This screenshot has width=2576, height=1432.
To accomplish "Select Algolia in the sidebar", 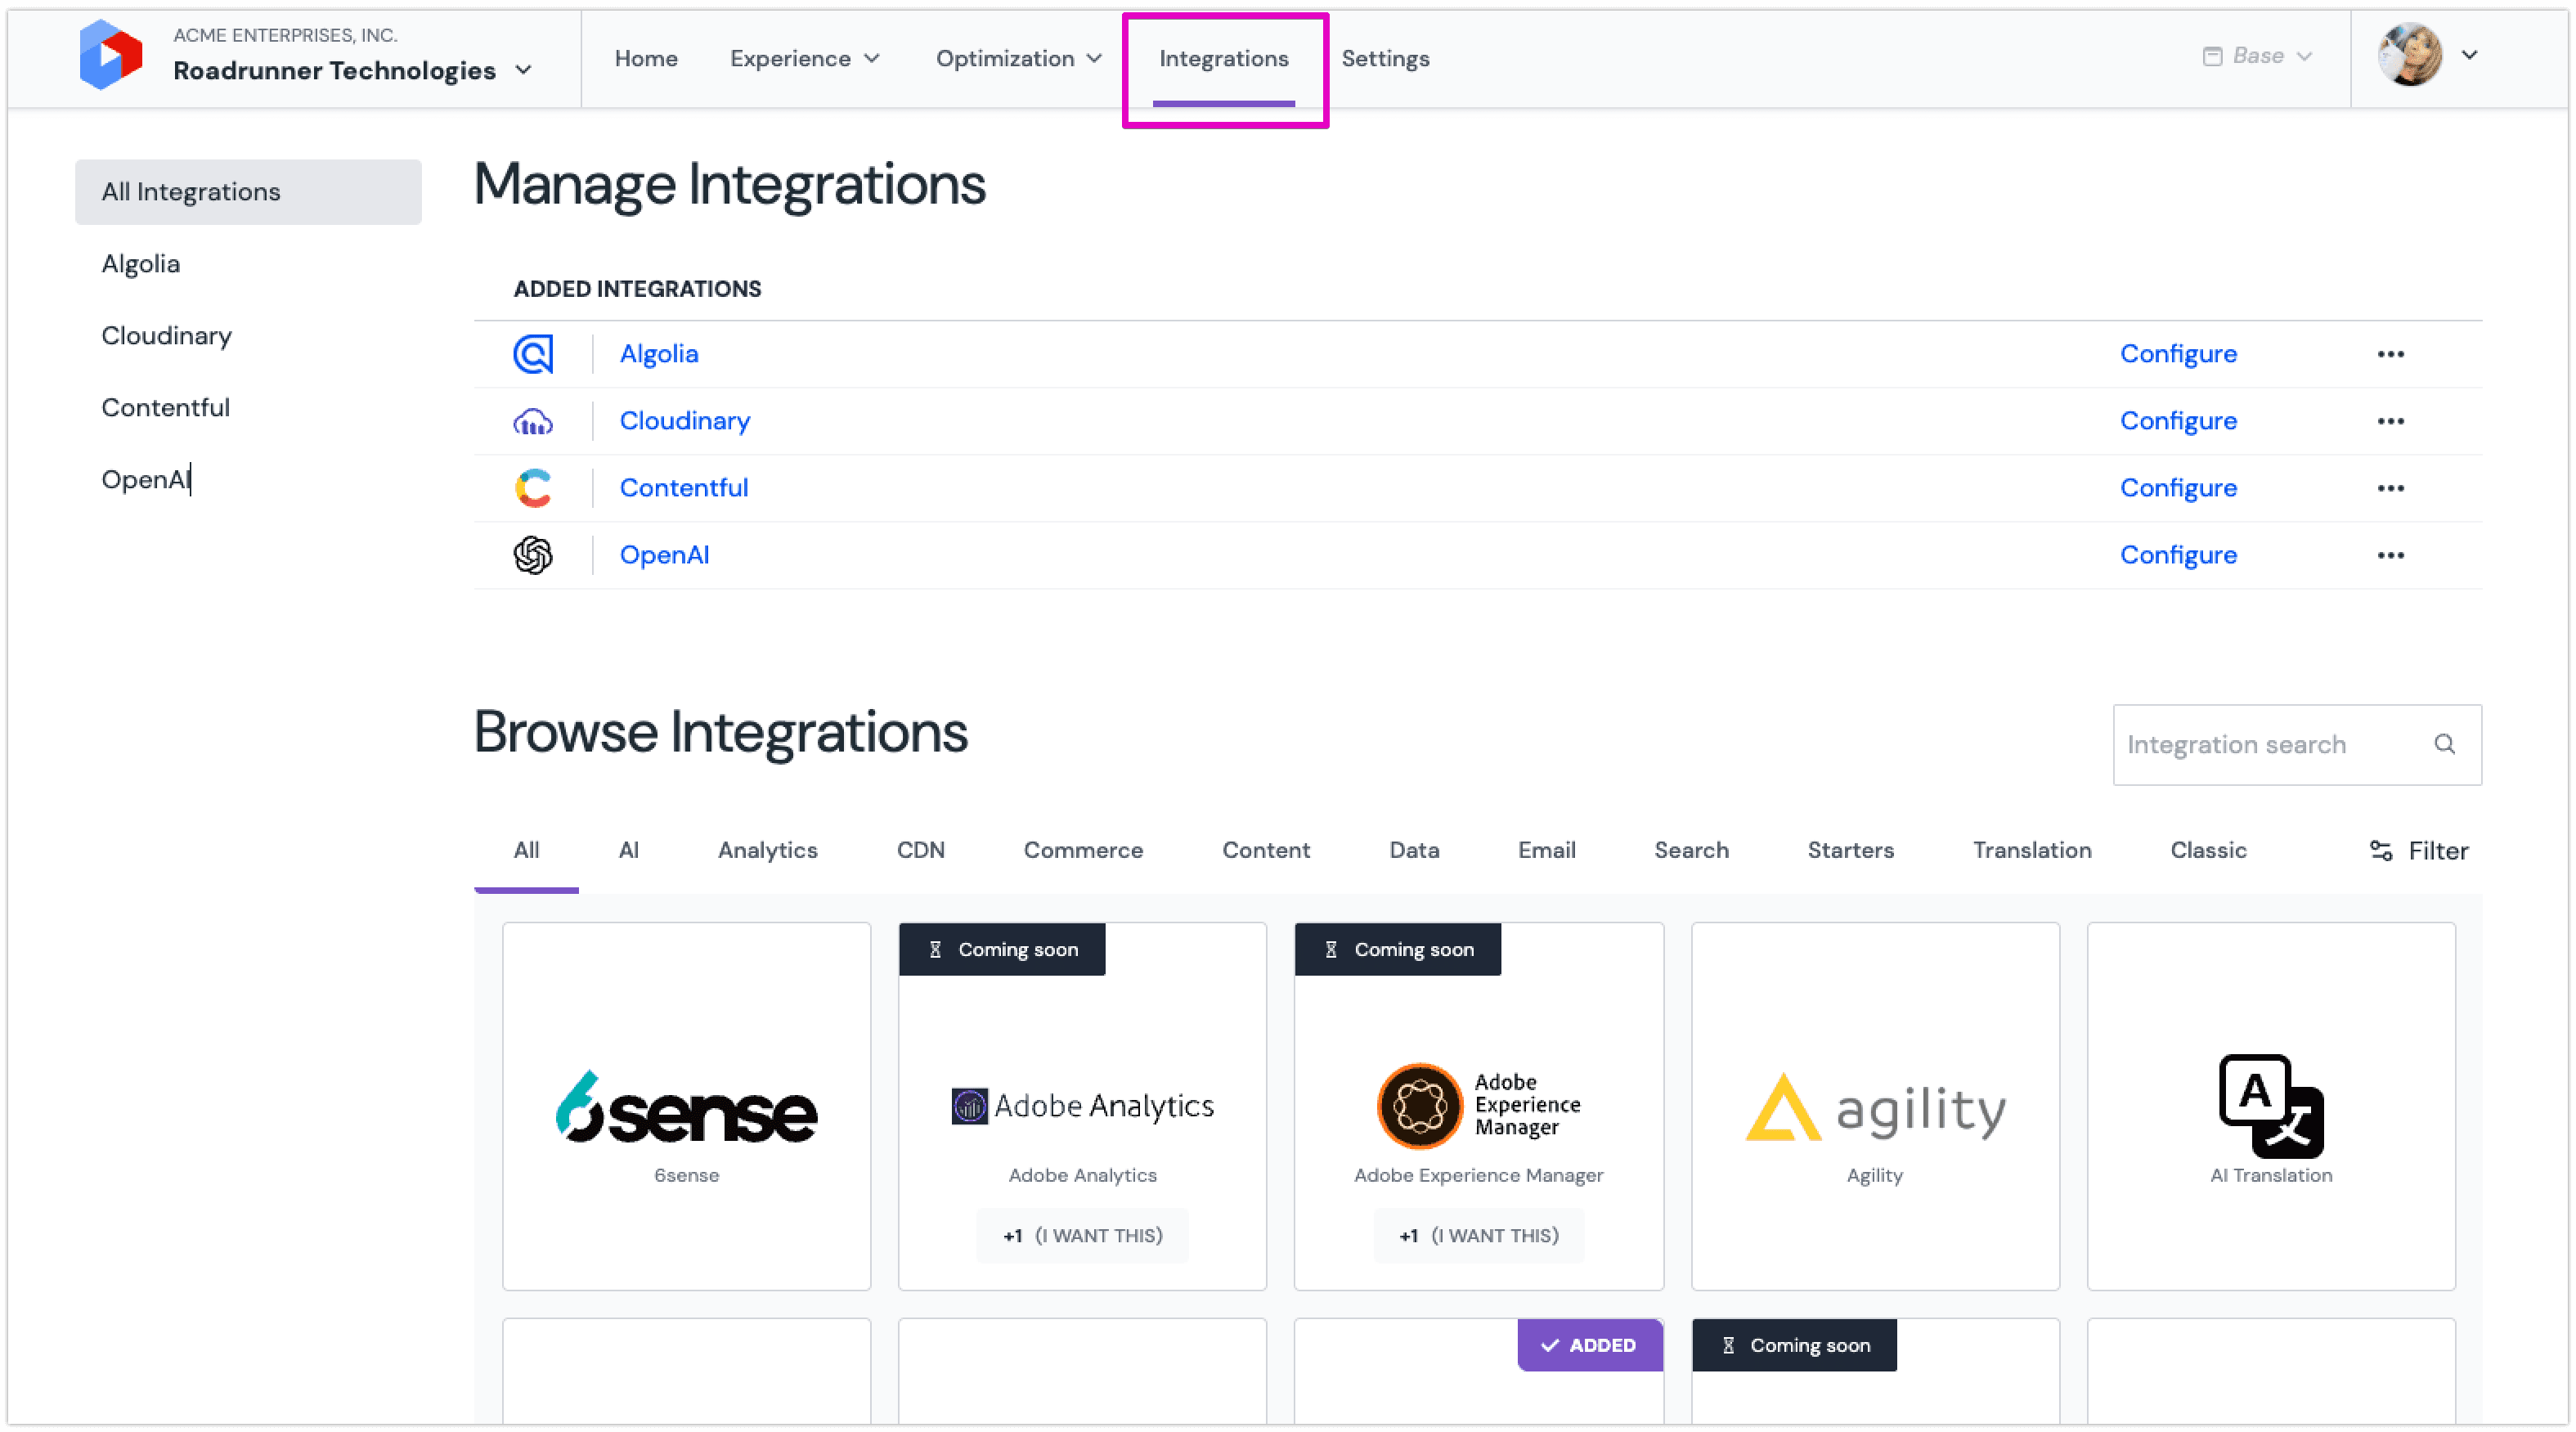I will (141, 264).
